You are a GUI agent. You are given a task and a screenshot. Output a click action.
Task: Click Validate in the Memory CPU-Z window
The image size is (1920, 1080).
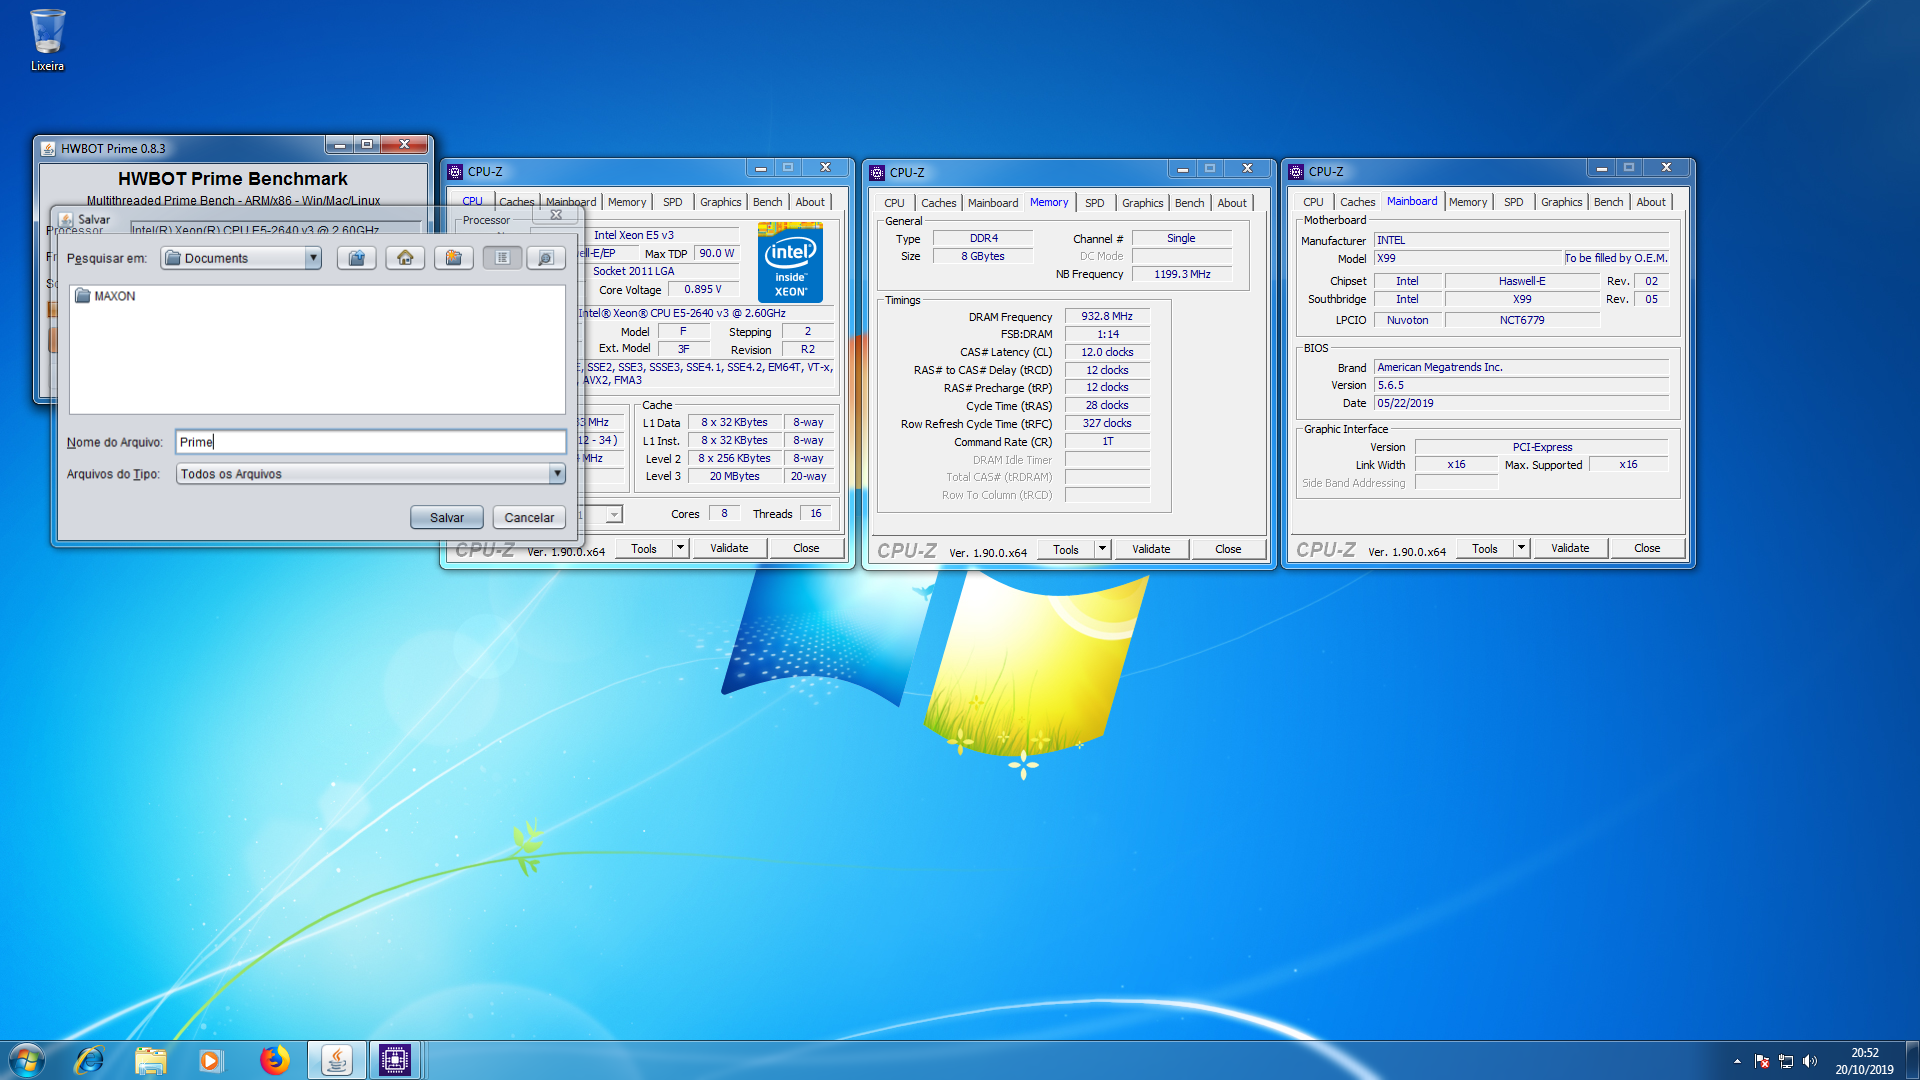pos(1151,549)
